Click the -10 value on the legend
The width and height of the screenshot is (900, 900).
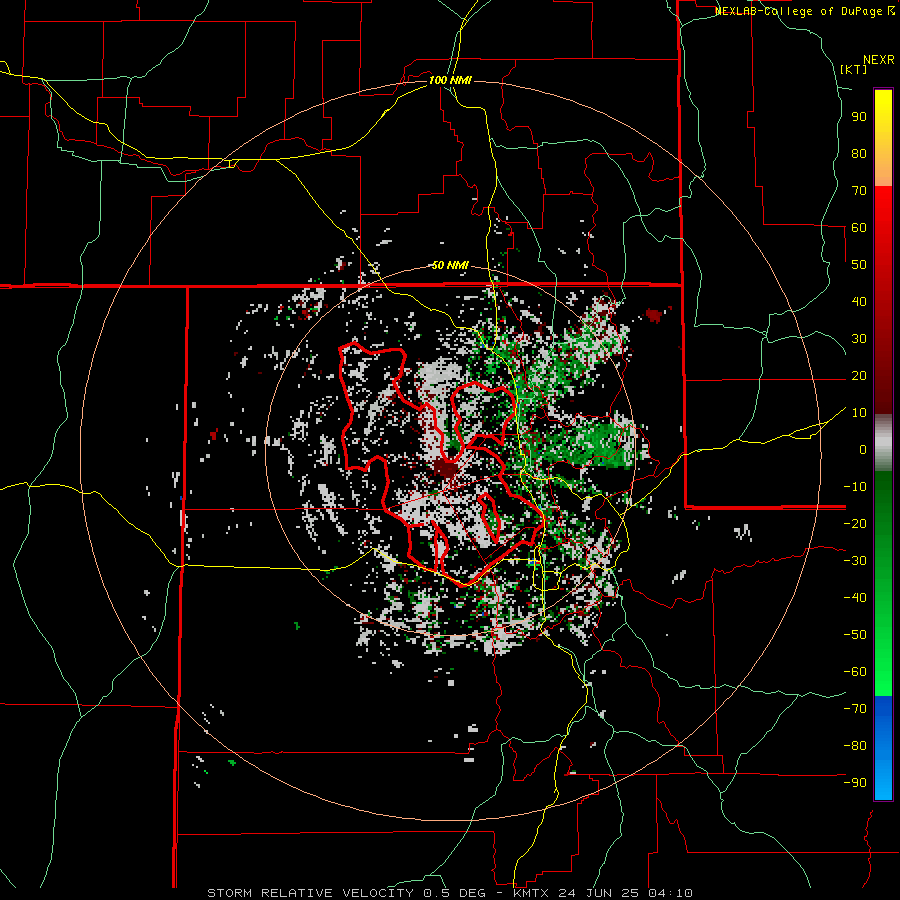click(855, 487)
